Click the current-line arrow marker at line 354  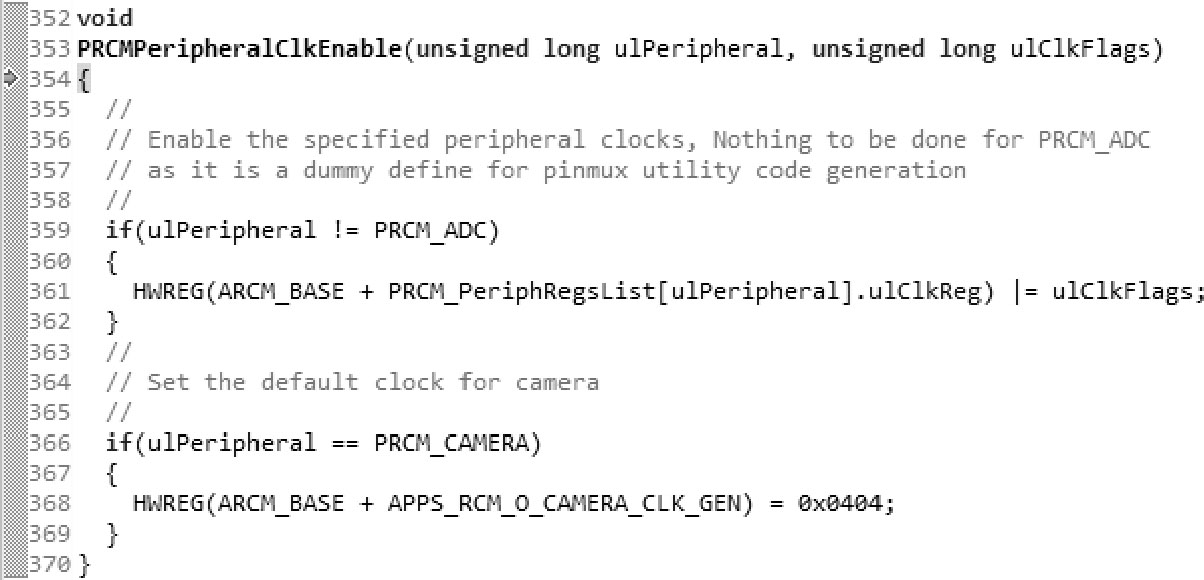(x=11, y=79)
